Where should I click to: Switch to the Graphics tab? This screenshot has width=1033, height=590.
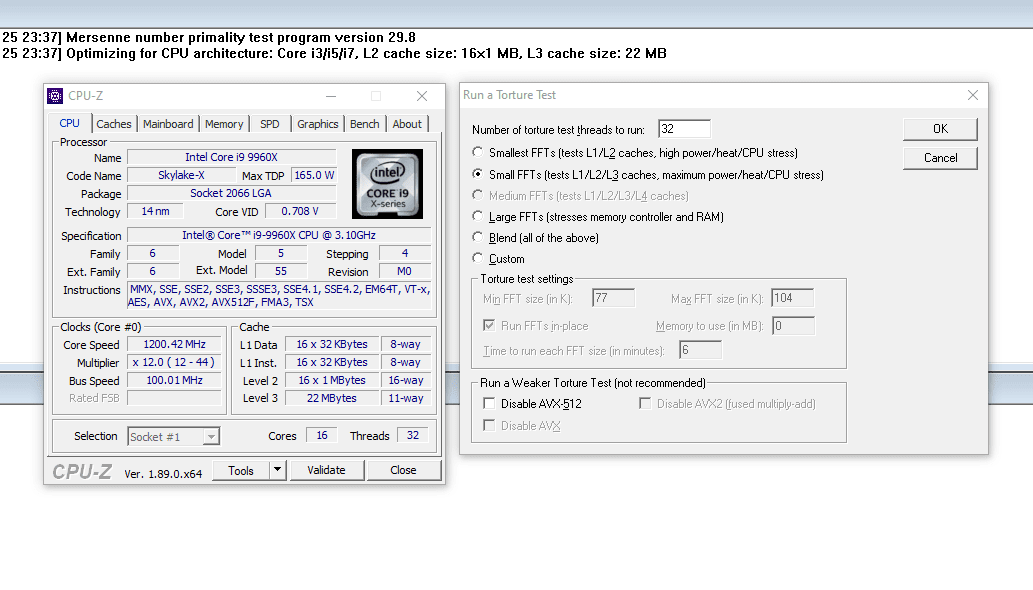[318, 124]
